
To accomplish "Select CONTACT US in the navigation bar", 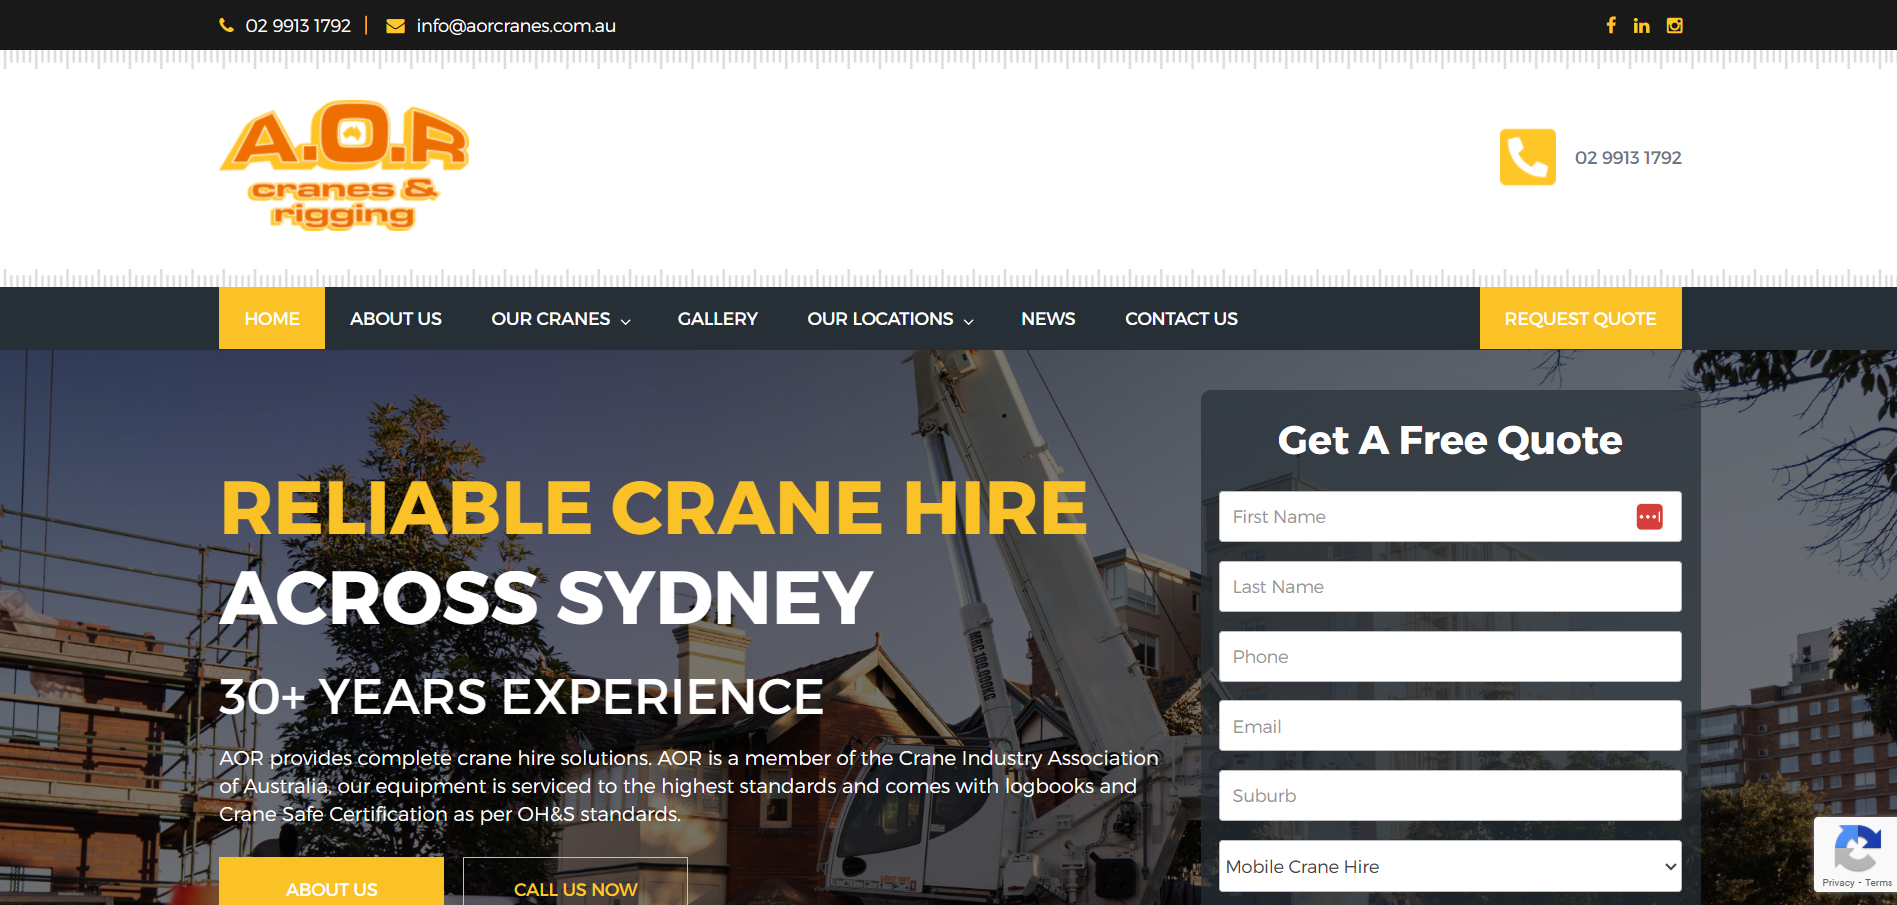I will pos(1181,318).
